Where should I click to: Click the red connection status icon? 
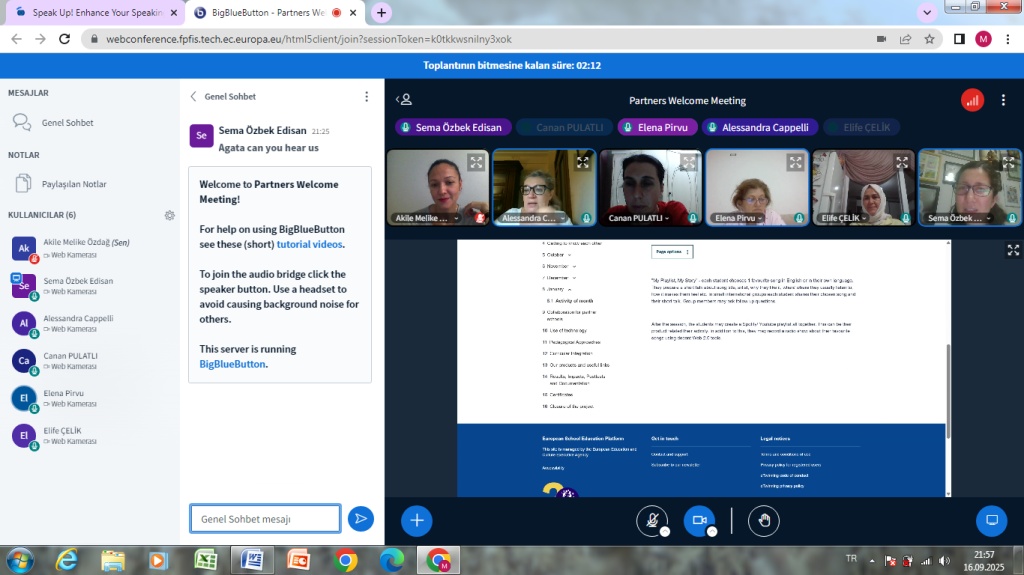coord(972,100)
